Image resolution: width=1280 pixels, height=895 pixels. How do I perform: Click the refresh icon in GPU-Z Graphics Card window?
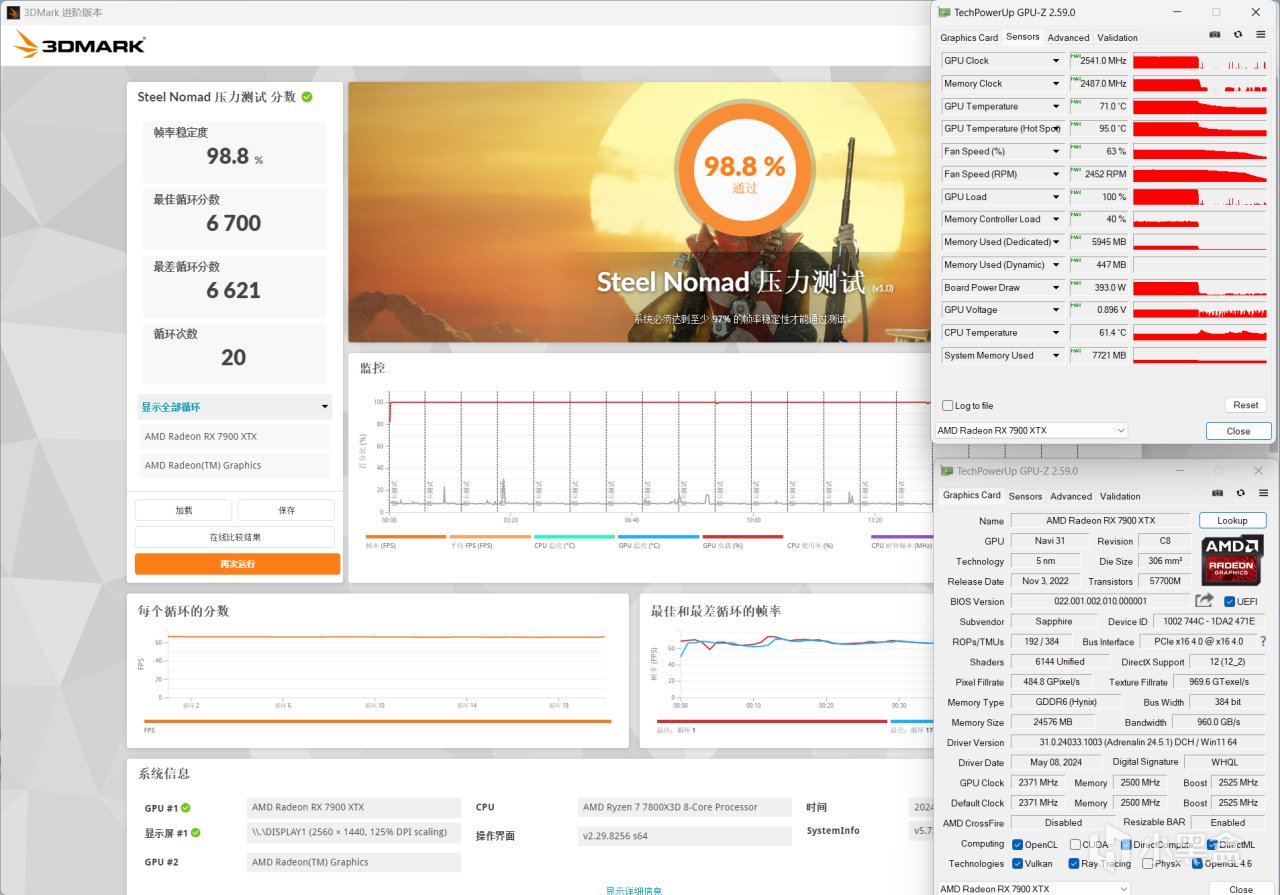[x=1240, y=493]
